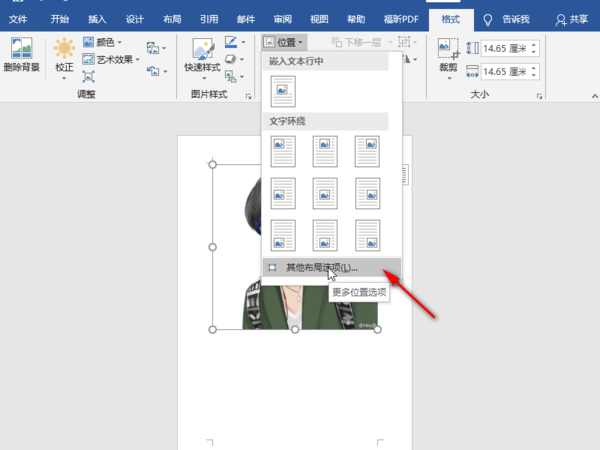
Task: Click the Reset Picture icon
Action: coord(153,71)
